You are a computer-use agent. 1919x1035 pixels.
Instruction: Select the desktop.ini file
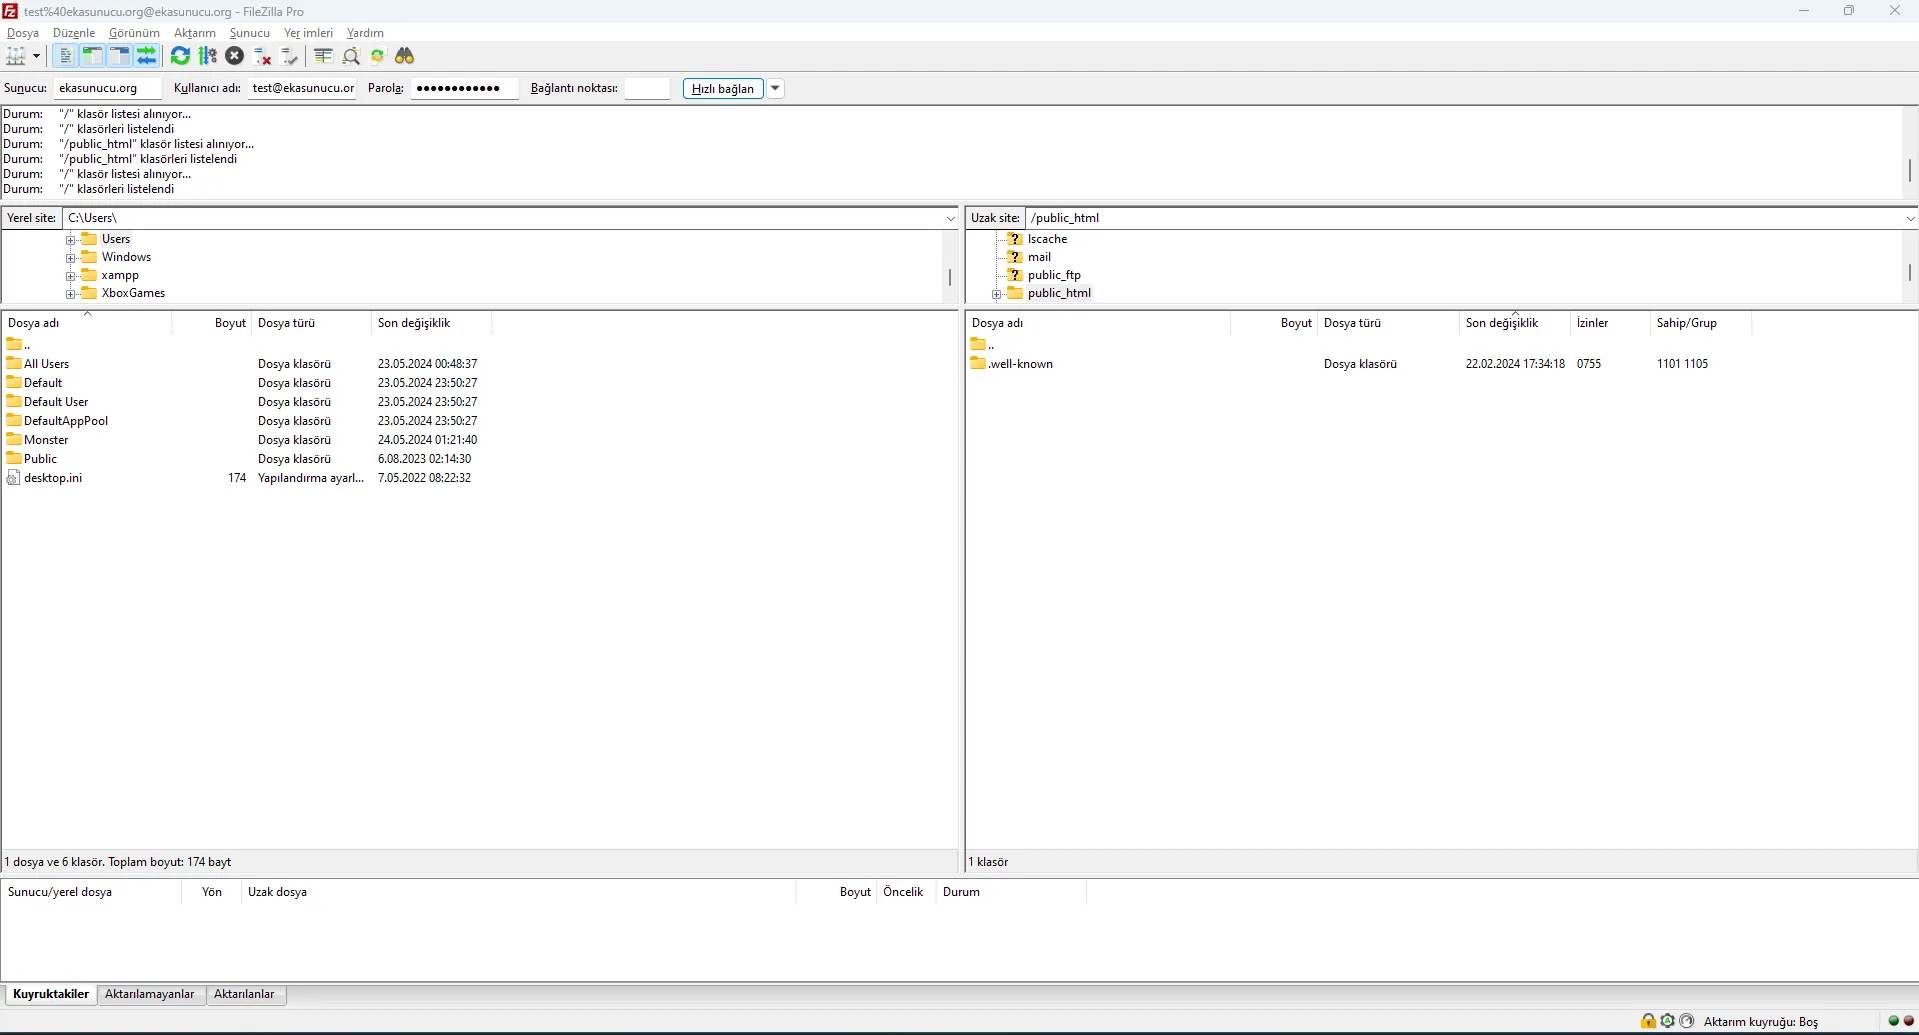53,478
